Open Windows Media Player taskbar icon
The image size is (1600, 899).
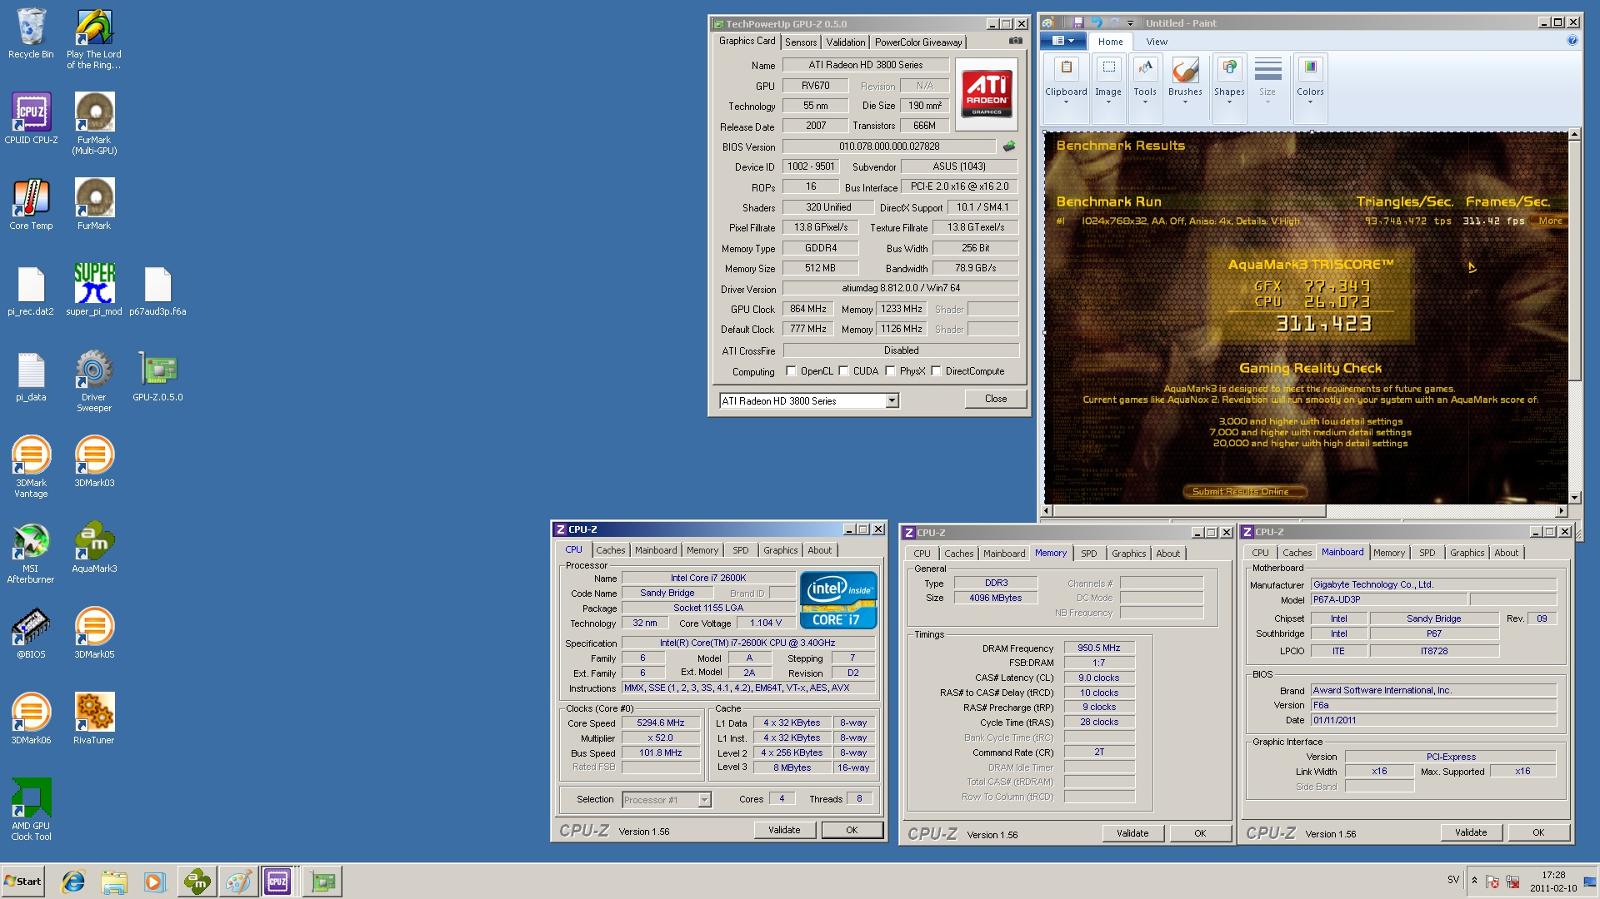pos(154,882)
